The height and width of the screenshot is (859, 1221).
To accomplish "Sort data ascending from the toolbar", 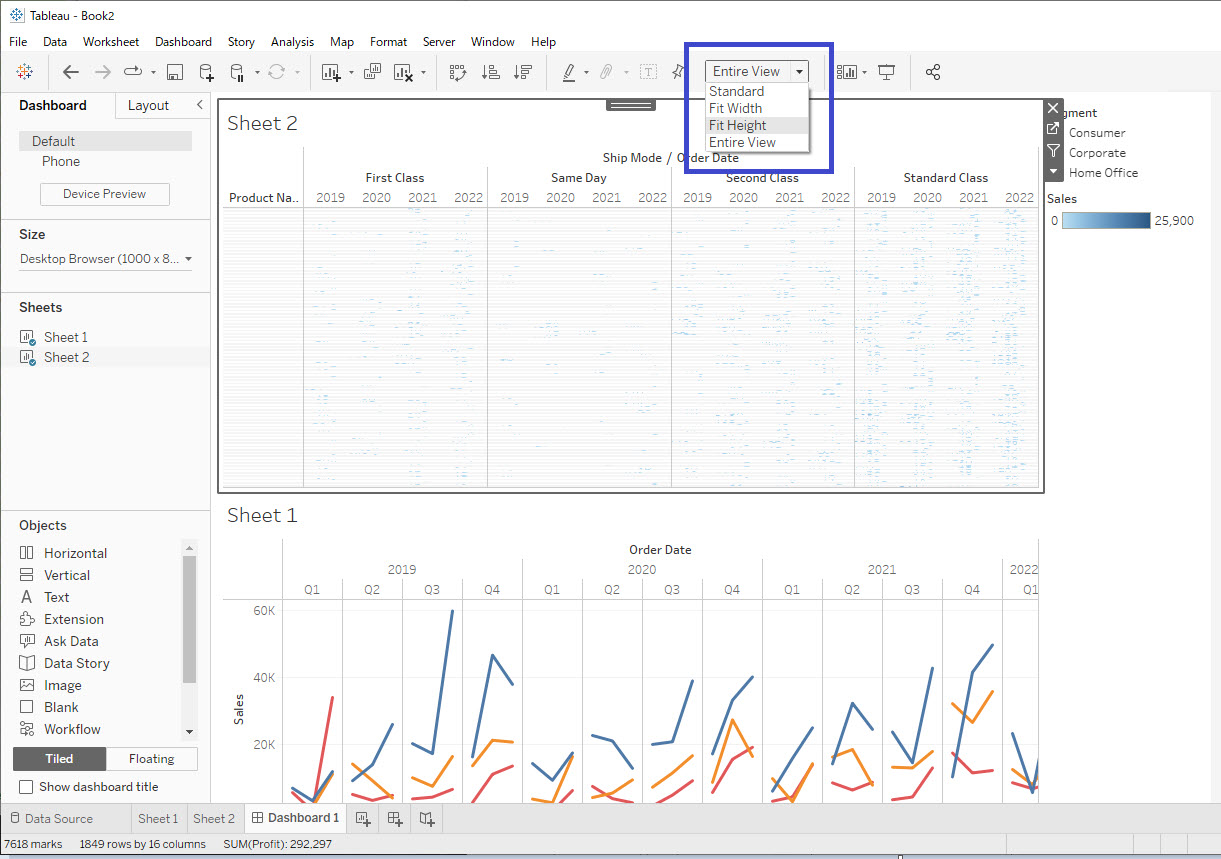I will 488,71.
